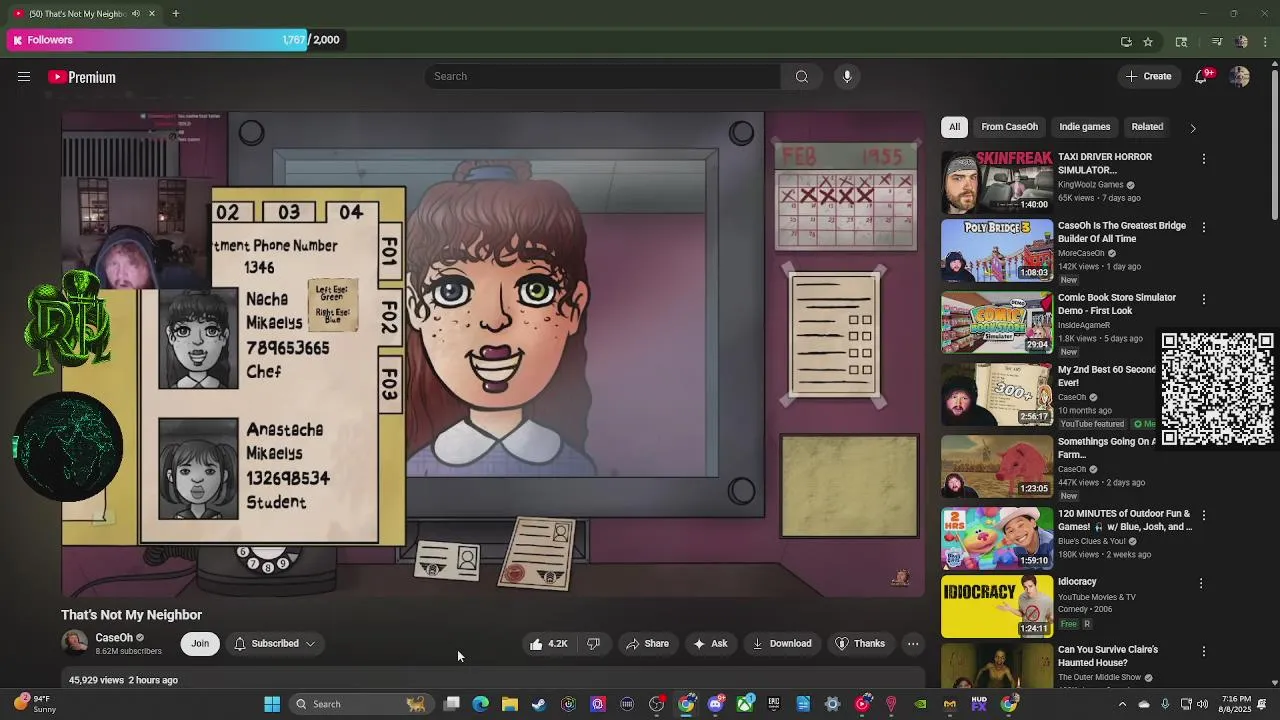
Task: Launch Microsoft Edge from taskbar
Action: click(481, 704)
